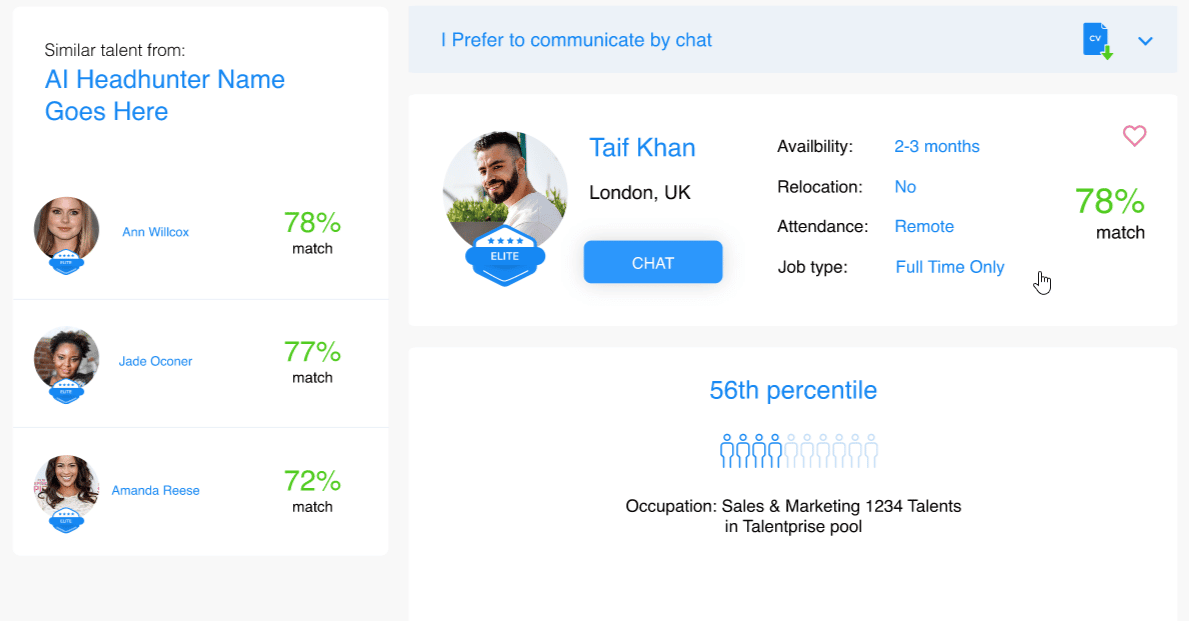This screenshot has width=1189, height=621.
Task: Click the 56th percentile heading
Action: pyautogui.click(x=793, y=390)
